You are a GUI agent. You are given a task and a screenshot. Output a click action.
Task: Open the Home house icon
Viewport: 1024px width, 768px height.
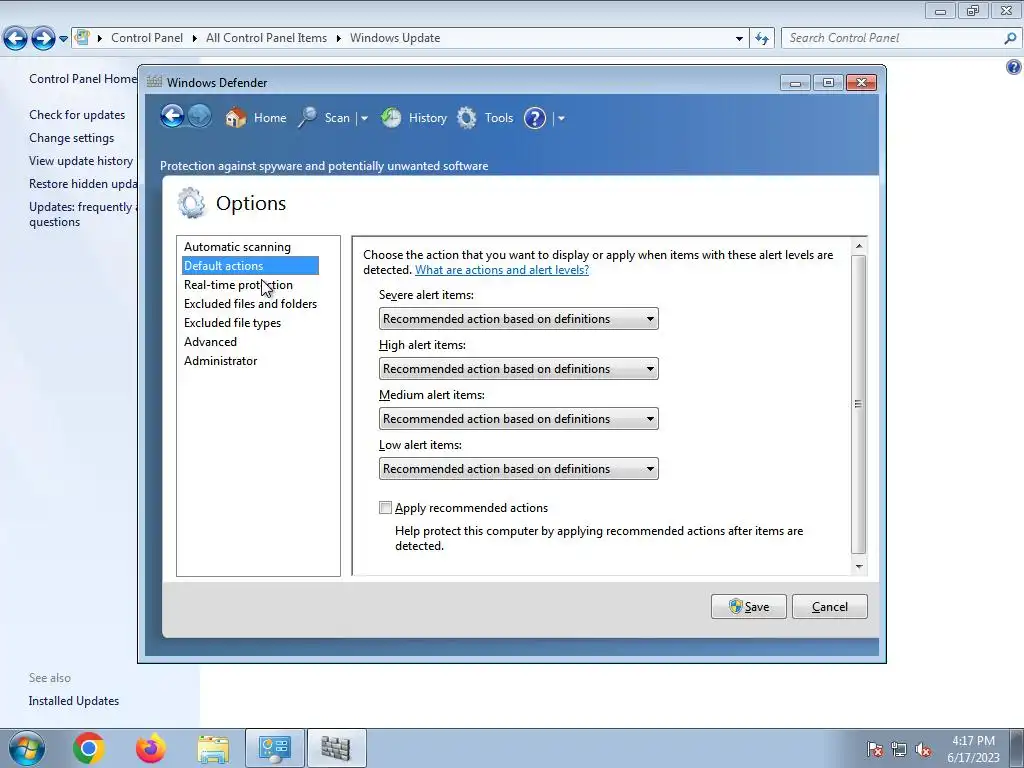pyautogui.click(x=236, y=118)
